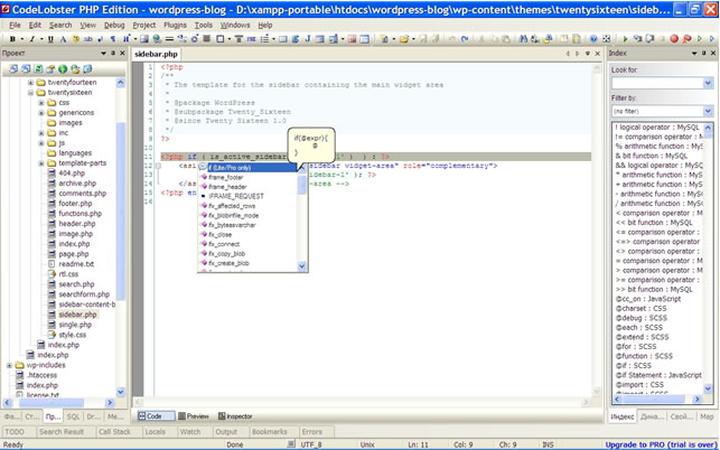Select 404.php in project tree

click(x=72, y=174)
